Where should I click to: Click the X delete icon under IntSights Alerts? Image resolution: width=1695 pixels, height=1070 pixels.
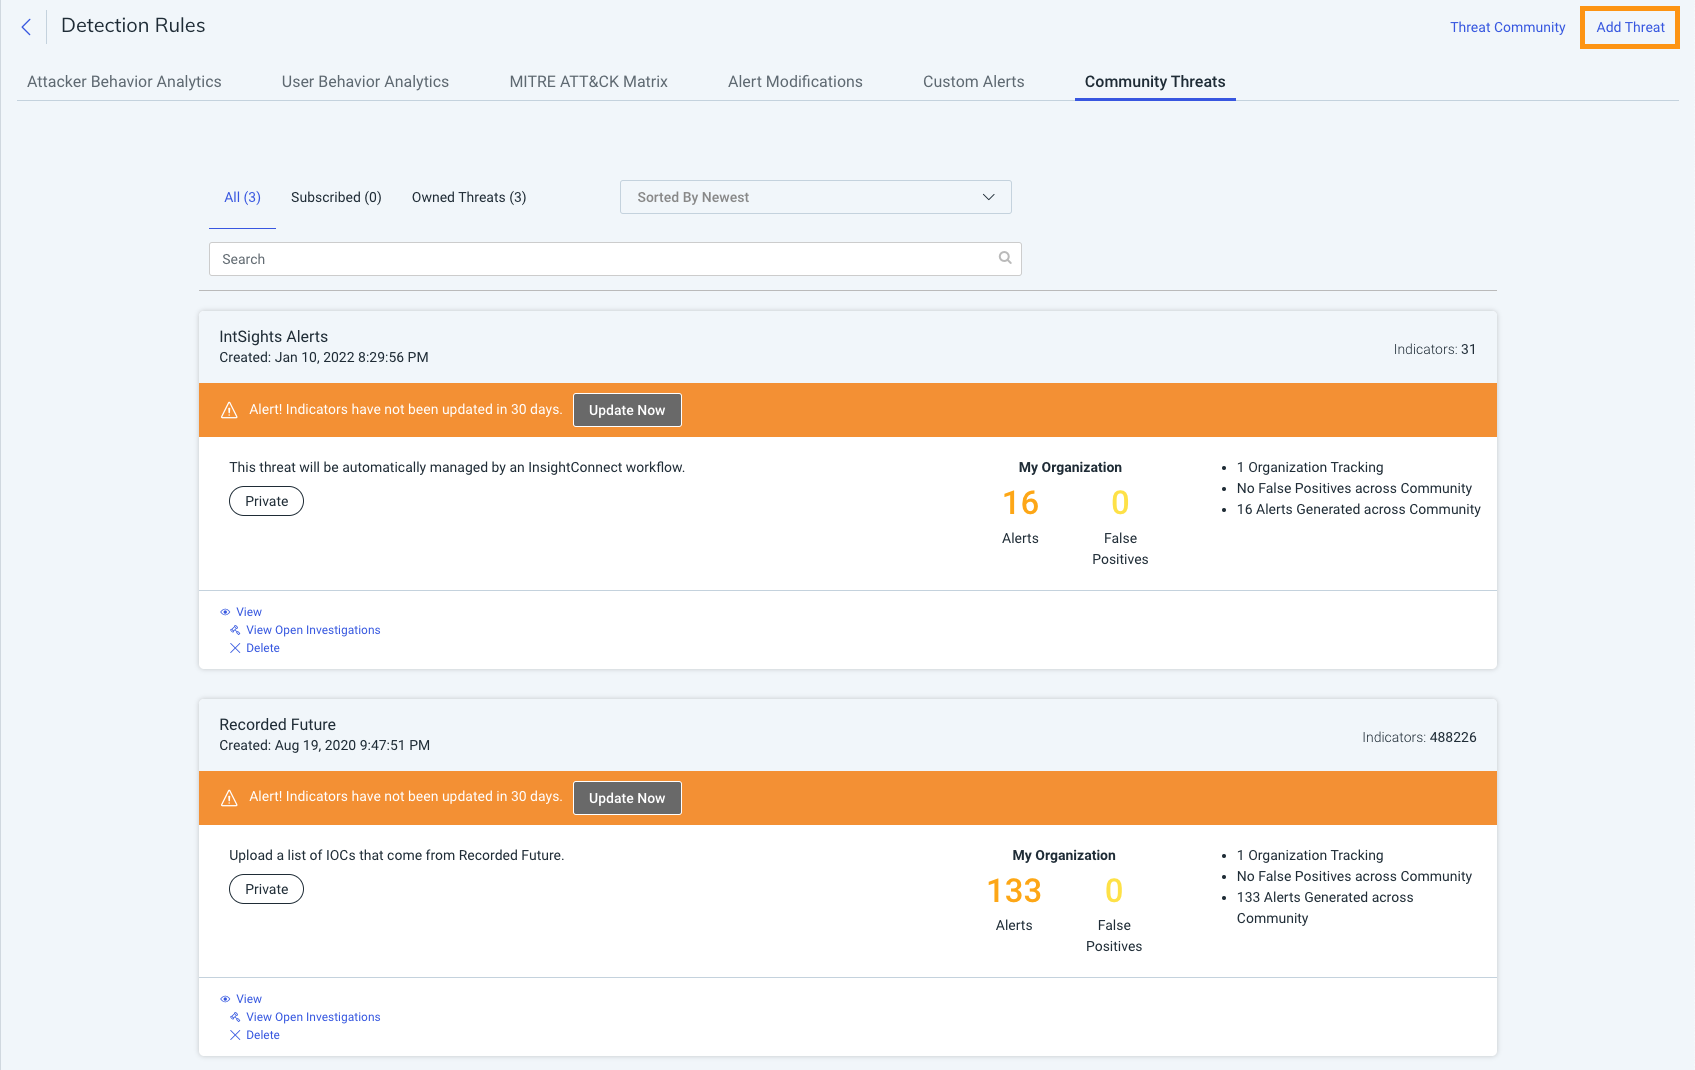(235, 648)
